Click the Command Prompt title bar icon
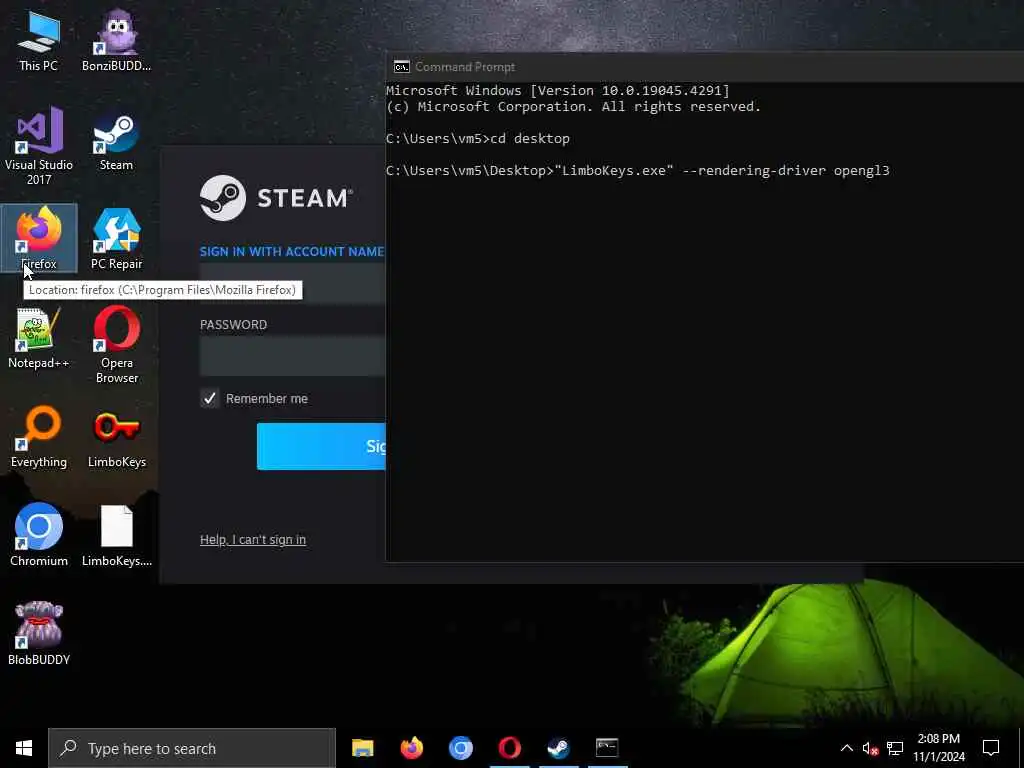 coord(402,67)
